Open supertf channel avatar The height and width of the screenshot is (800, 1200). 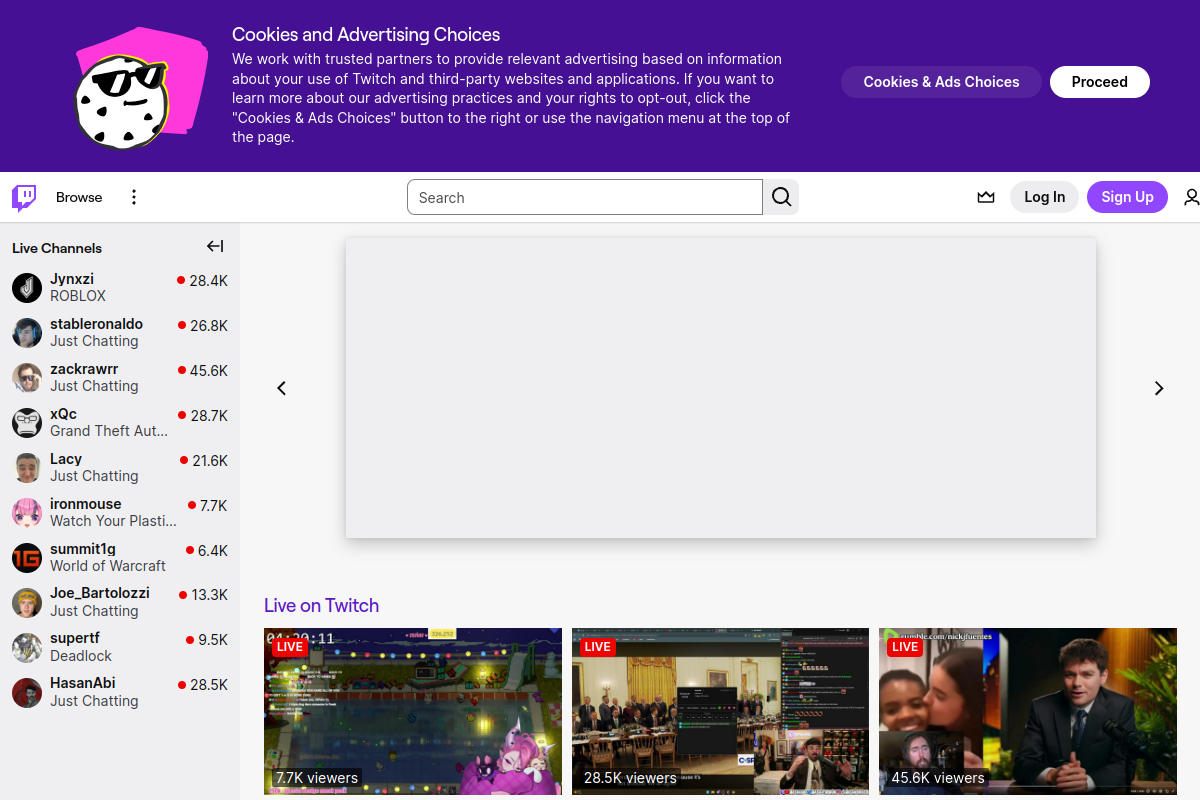coord(27,648)
